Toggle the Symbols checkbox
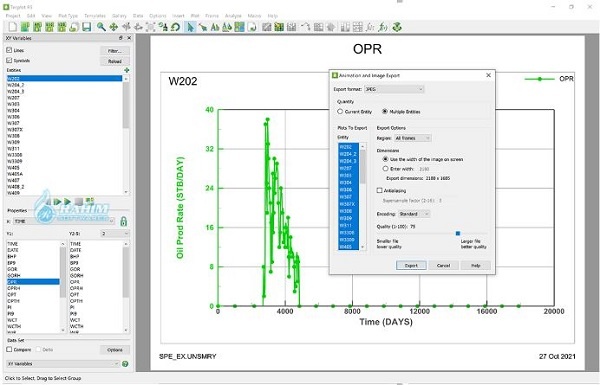 coord(9,60)
